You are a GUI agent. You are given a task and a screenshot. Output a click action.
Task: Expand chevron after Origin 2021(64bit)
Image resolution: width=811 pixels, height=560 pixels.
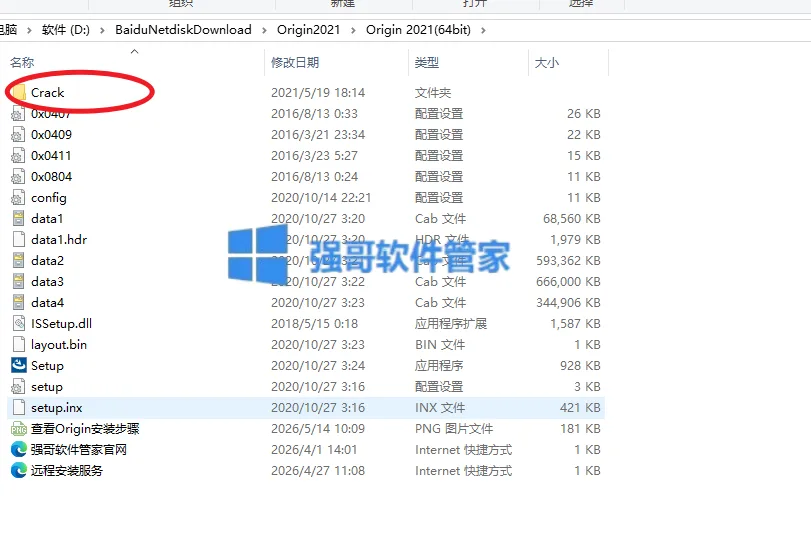coord(484,31)
